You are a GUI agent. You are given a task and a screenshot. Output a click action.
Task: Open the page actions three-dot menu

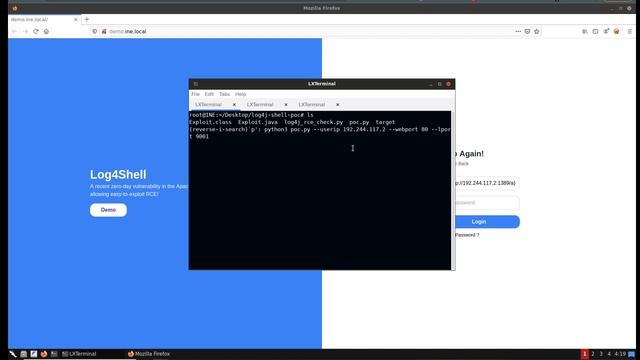pos(518,31)
